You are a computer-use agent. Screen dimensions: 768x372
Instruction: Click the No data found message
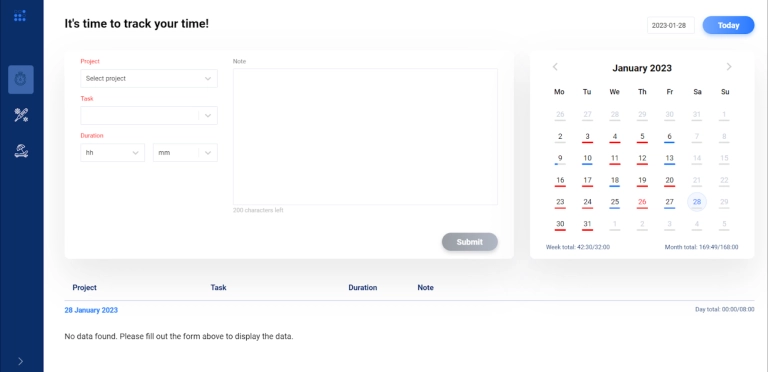click(x=179, y=337)
